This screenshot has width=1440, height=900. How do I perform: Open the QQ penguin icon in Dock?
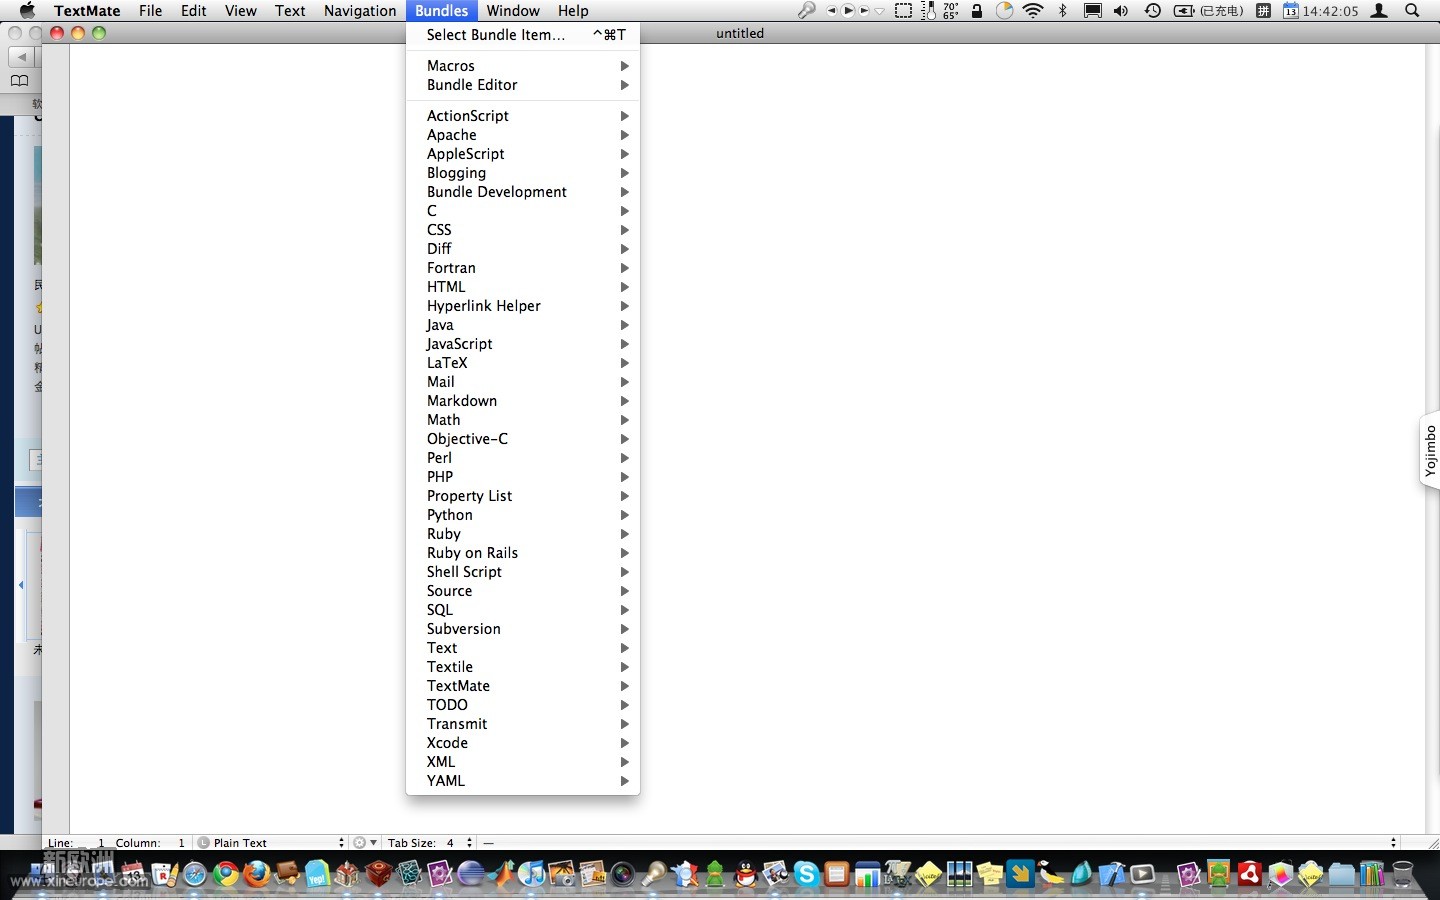(746, 874)
